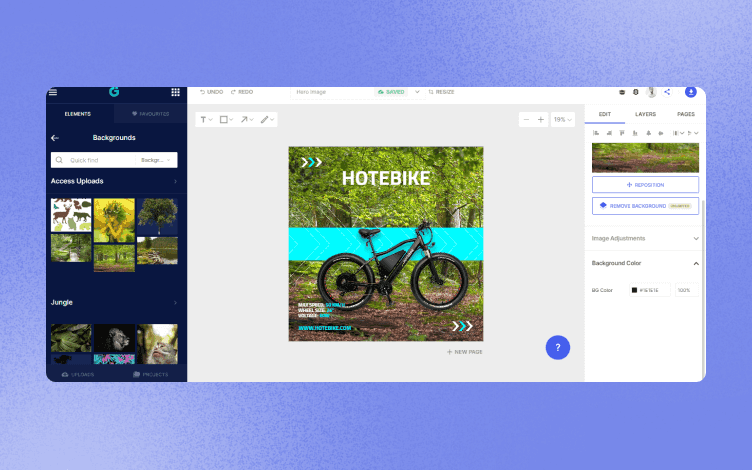Screen dimensions: 752x470
Task: Align bottom edges icon
Action: [635, 133]
